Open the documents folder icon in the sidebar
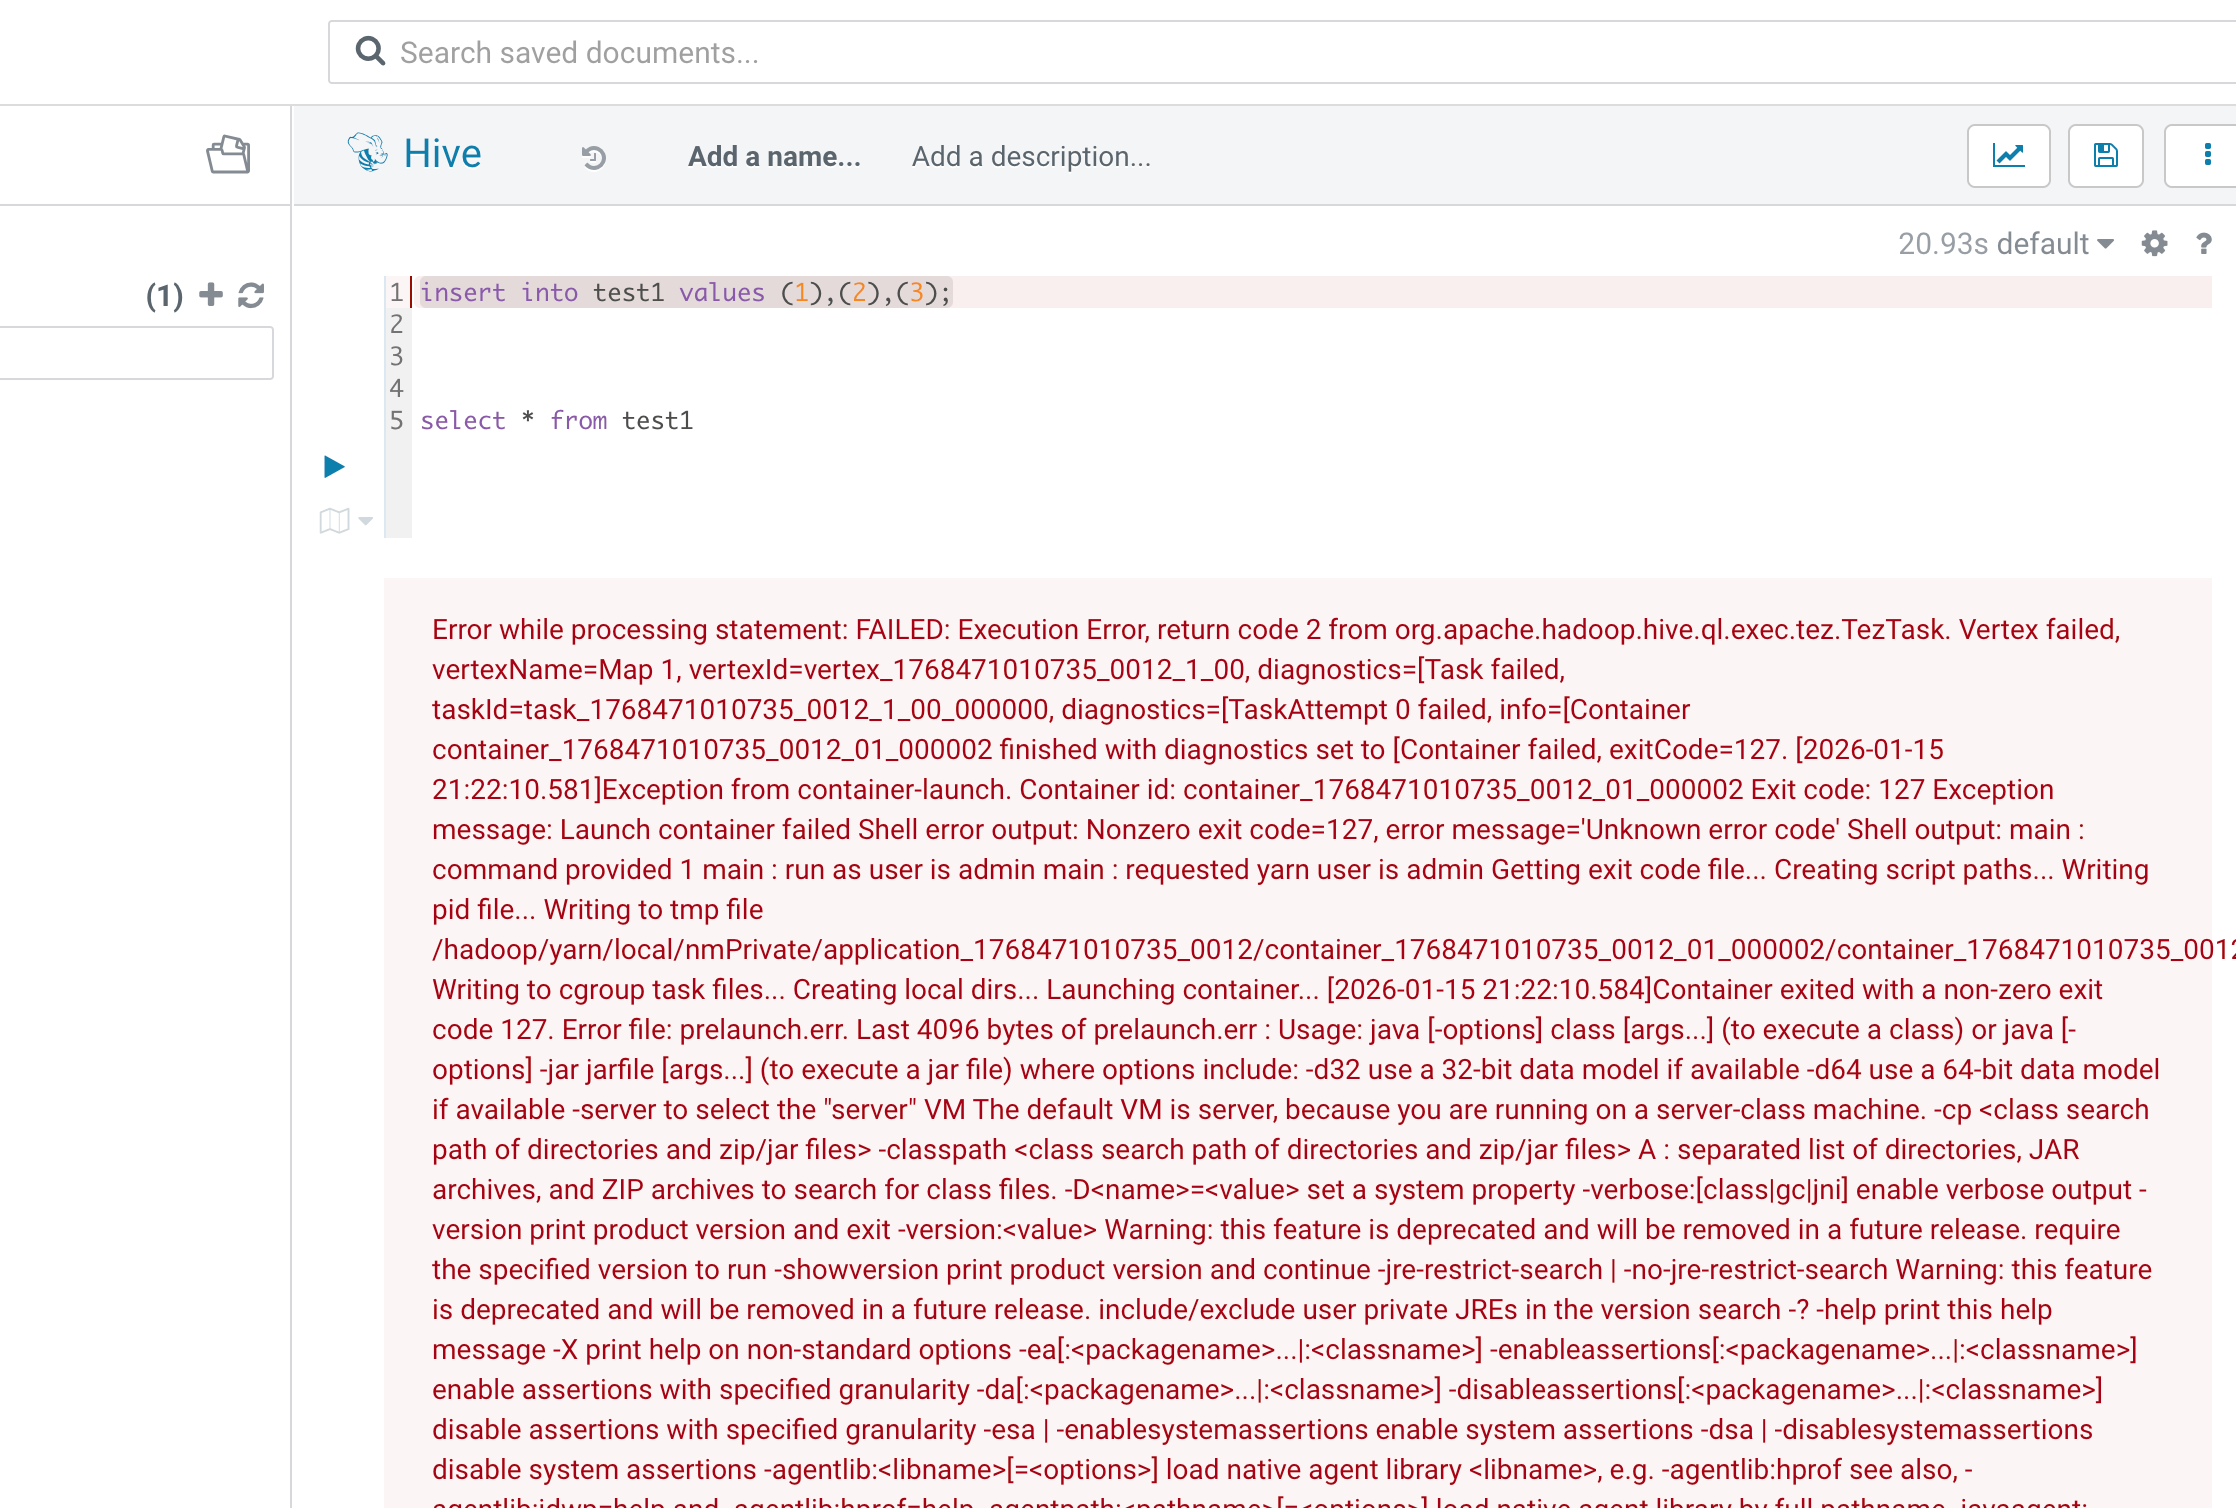 pos(228,155)
